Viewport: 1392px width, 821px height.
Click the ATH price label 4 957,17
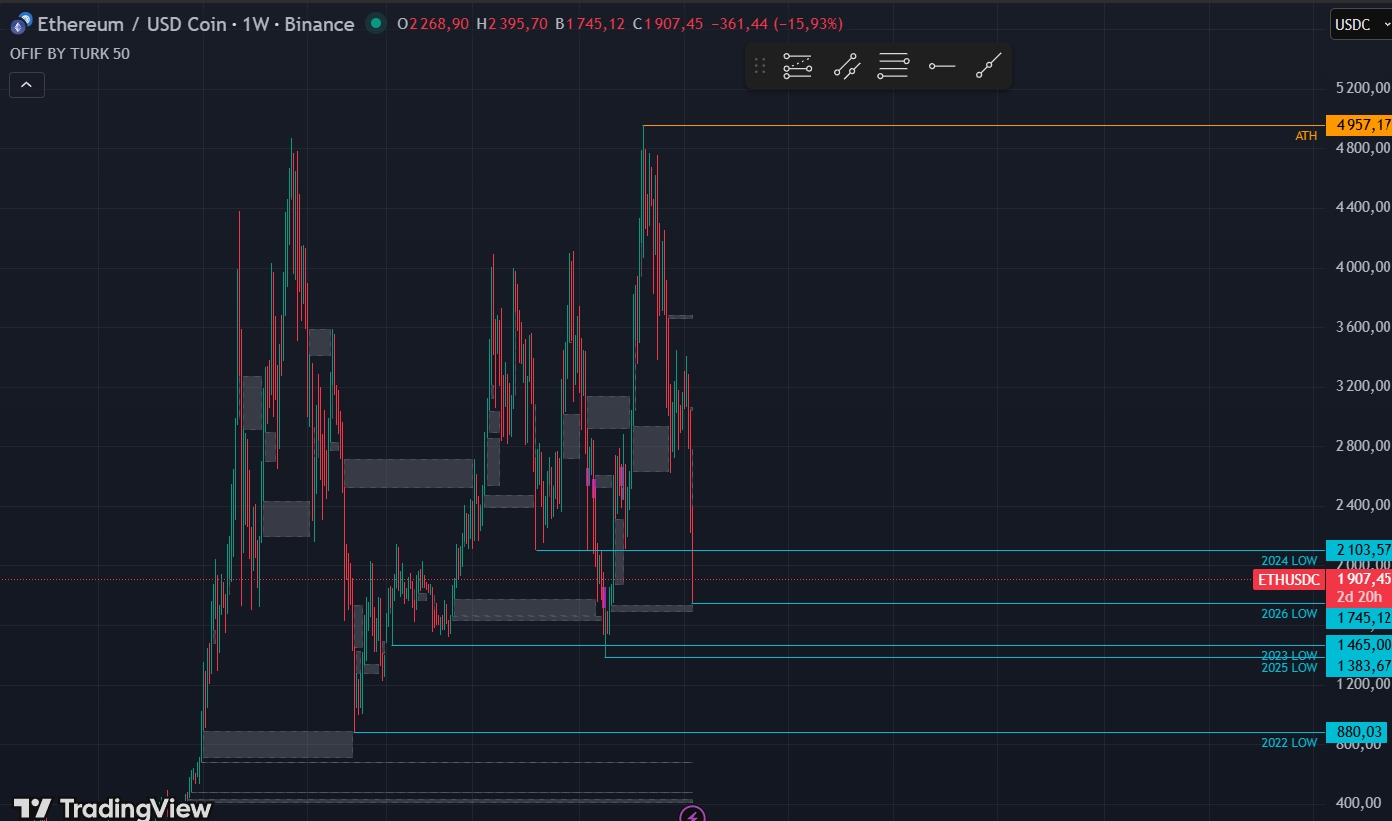1358,125
